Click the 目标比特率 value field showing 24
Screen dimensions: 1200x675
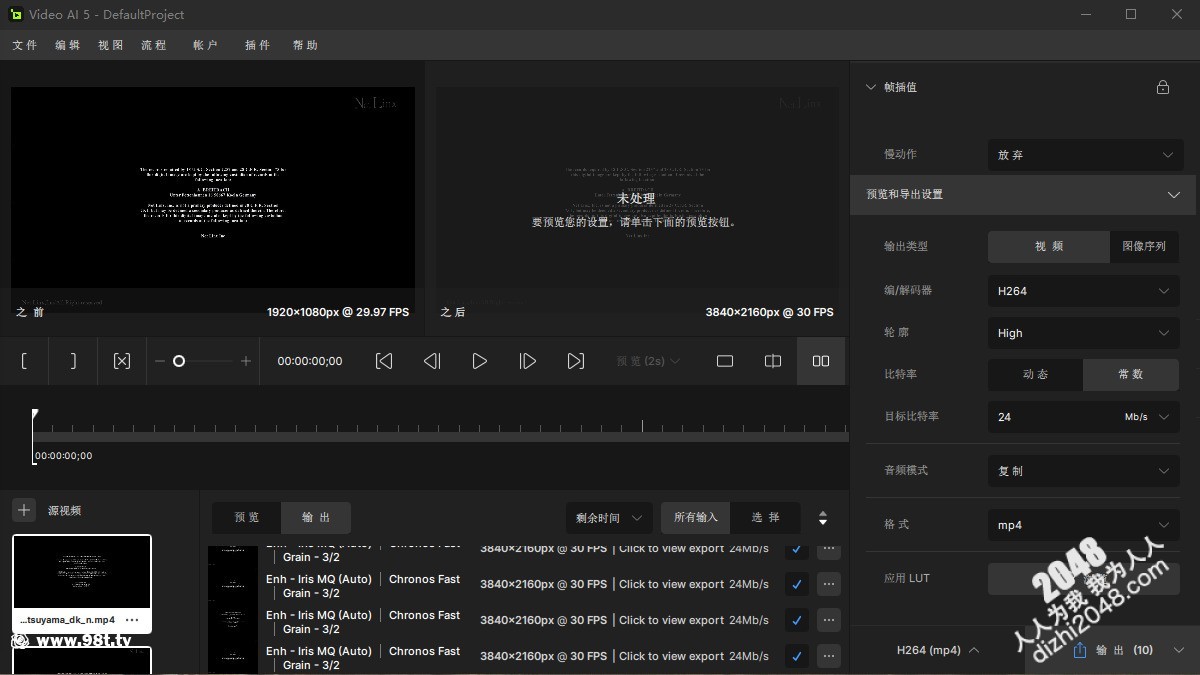tap(1050, 417)
